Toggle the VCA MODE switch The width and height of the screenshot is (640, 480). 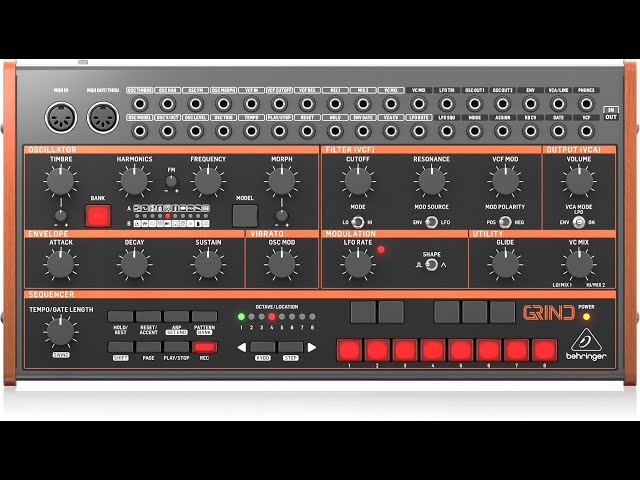(579, 222)
